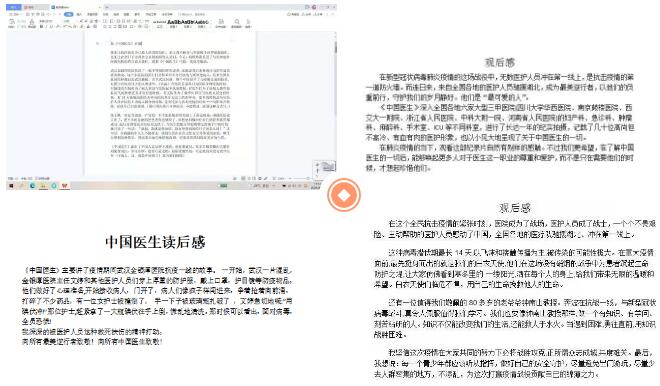
Task: Open File Explorer from the taskbar
Action: (x=43, y=186)
